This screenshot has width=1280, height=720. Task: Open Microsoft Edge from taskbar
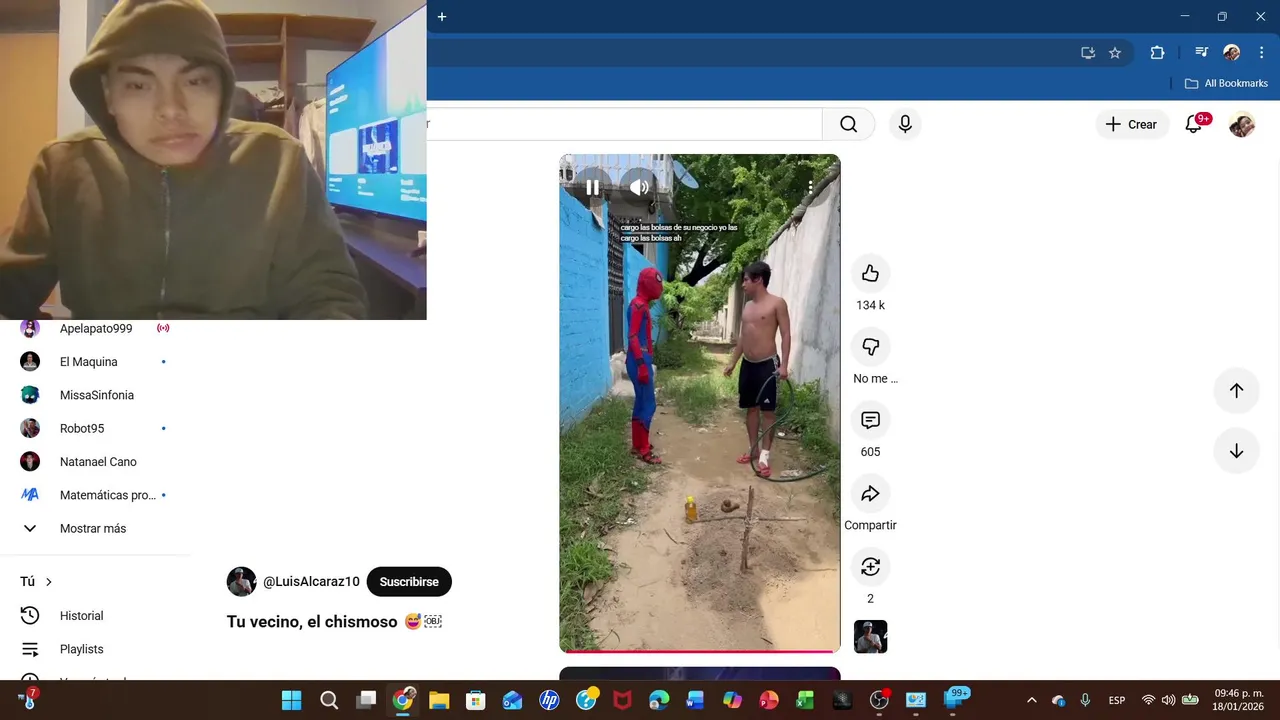click(x=659, y=700)
